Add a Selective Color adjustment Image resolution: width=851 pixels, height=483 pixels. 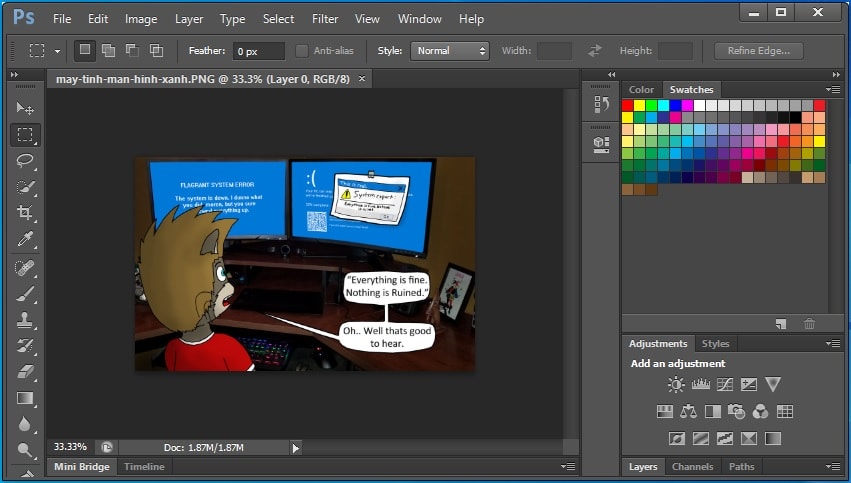click(749, 438)
